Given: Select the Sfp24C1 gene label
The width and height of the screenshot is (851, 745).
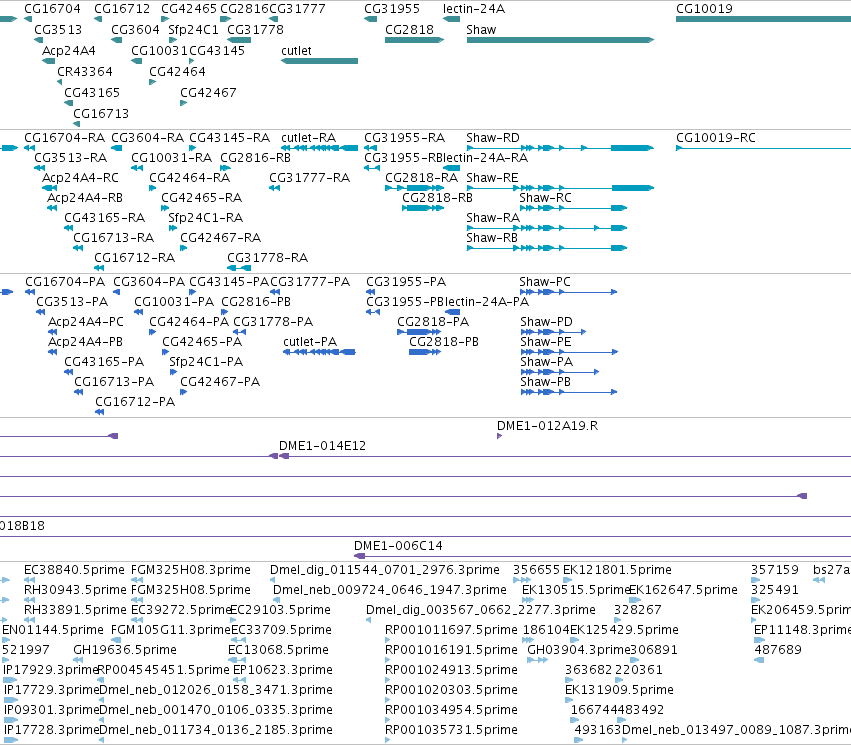Looking at the screenshot, I should coord(193,30).
